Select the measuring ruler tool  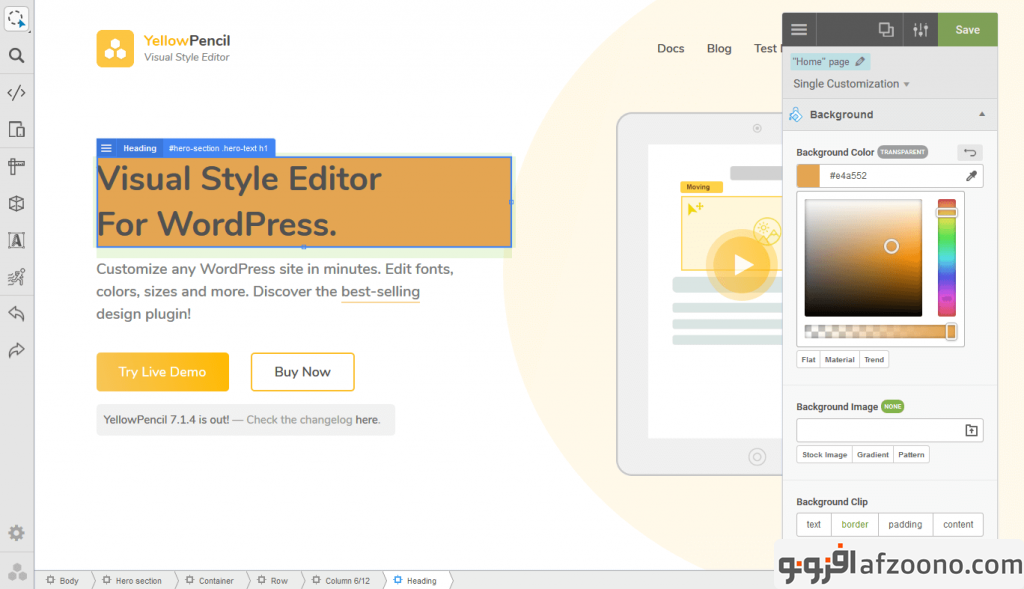click(17, 166)
